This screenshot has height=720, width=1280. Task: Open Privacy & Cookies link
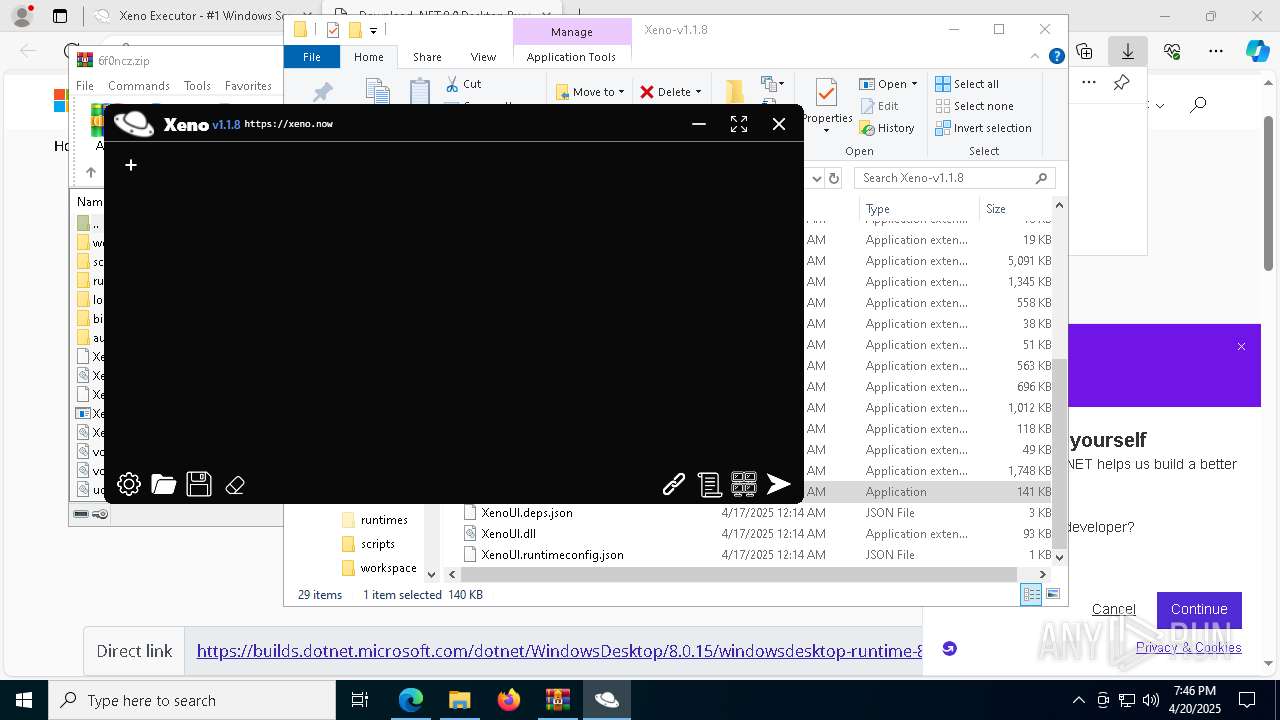click(1188, 647)
